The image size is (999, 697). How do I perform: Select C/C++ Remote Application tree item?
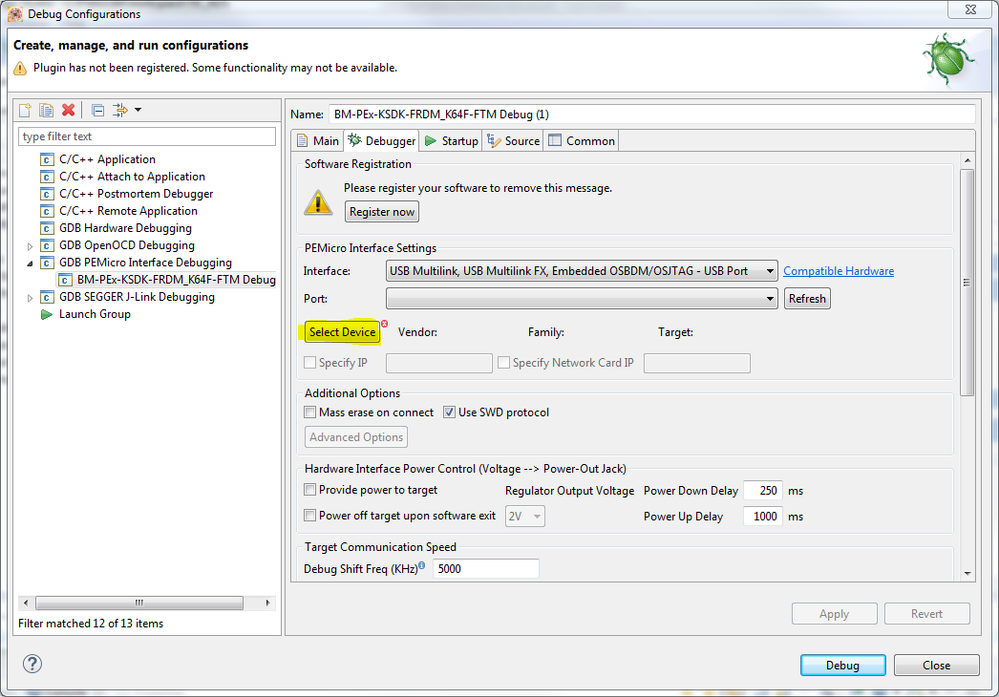tap(128, 211)
